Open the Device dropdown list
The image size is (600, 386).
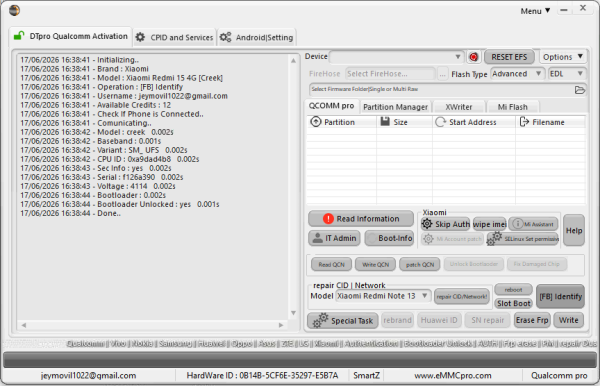pyautogui.click(x=458, y=57)
